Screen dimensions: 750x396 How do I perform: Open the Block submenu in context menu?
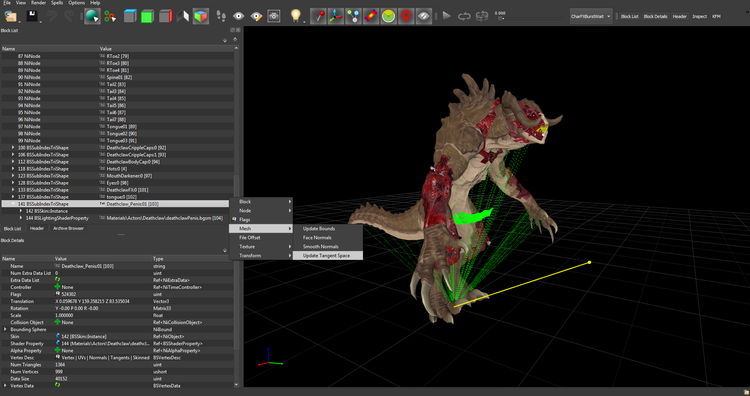tap(261, 201)
